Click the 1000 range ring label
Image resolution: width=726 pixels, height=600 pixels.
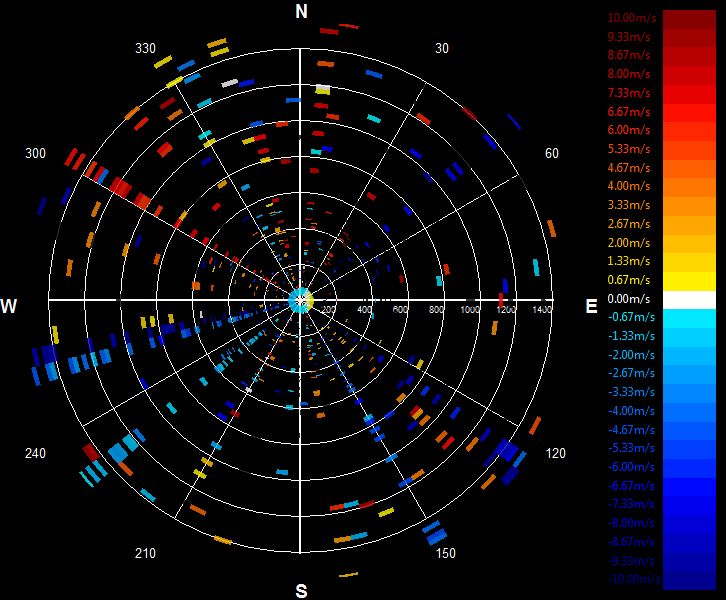tap(469, 309)
